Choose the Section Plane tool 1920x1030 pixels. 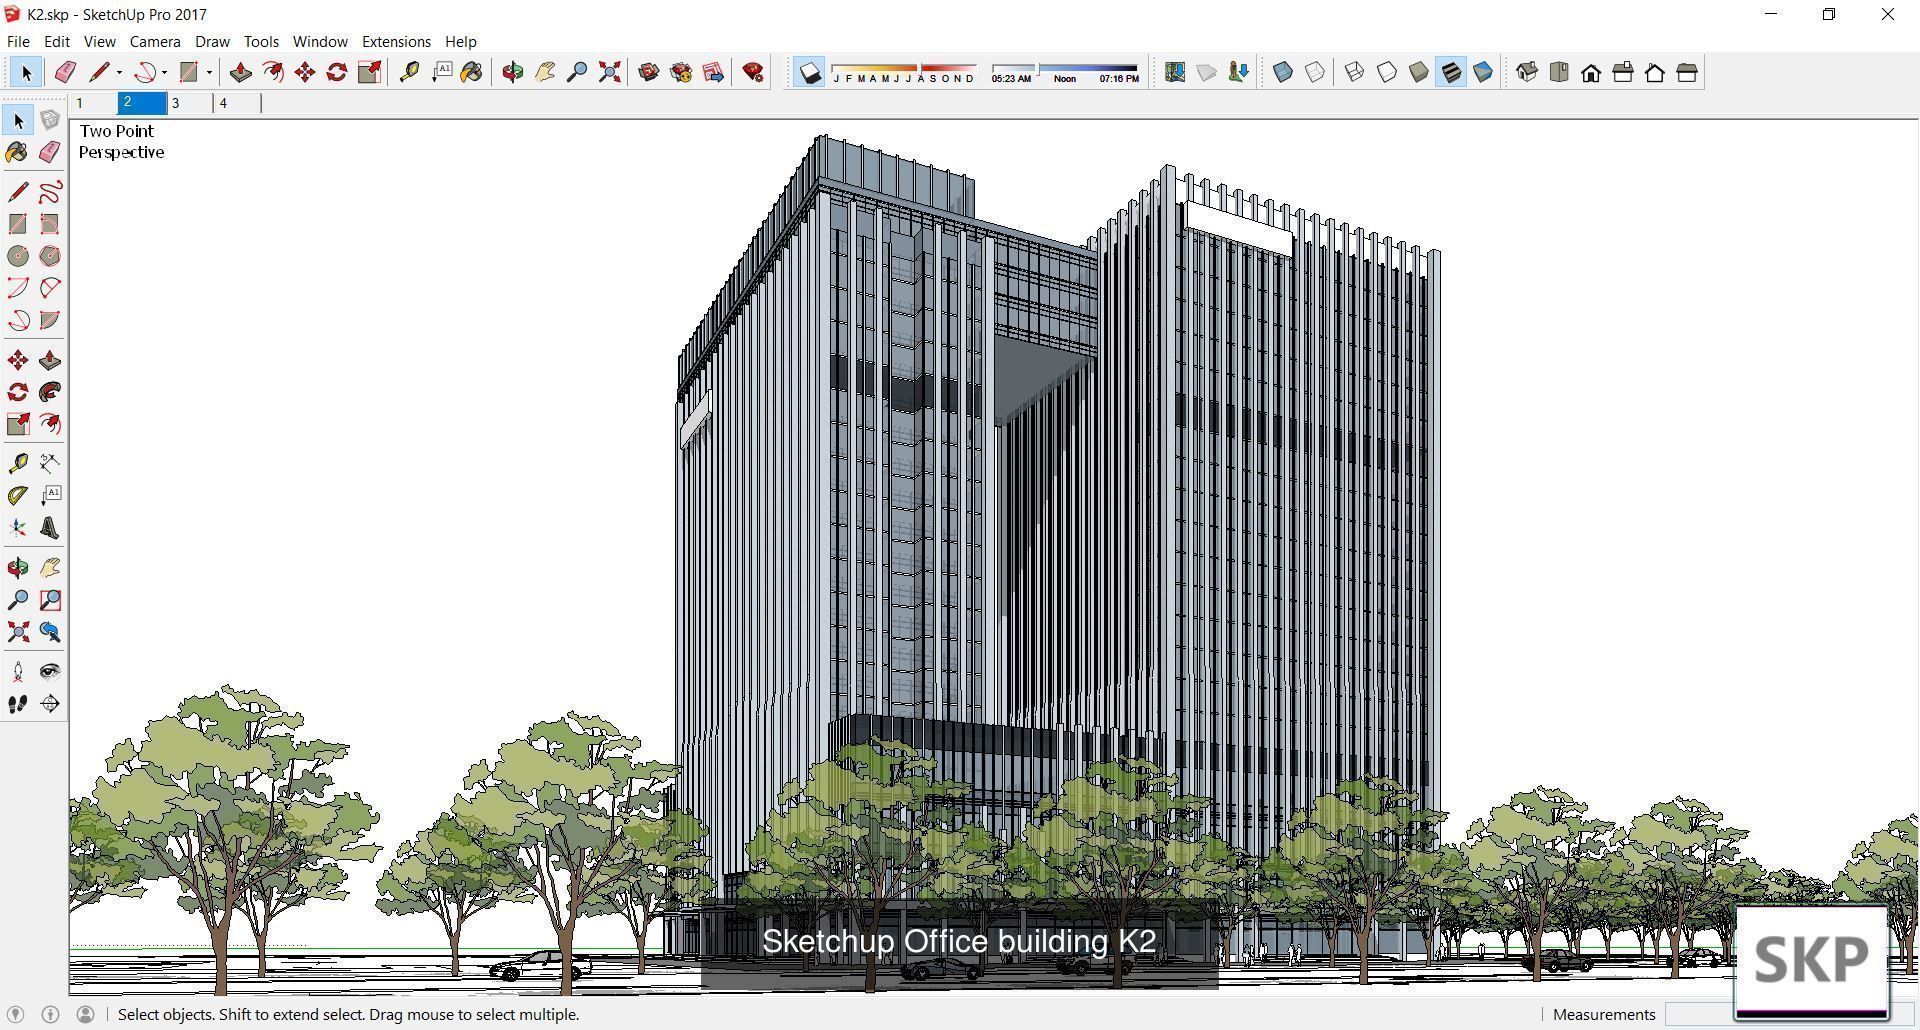coord(50,704)
